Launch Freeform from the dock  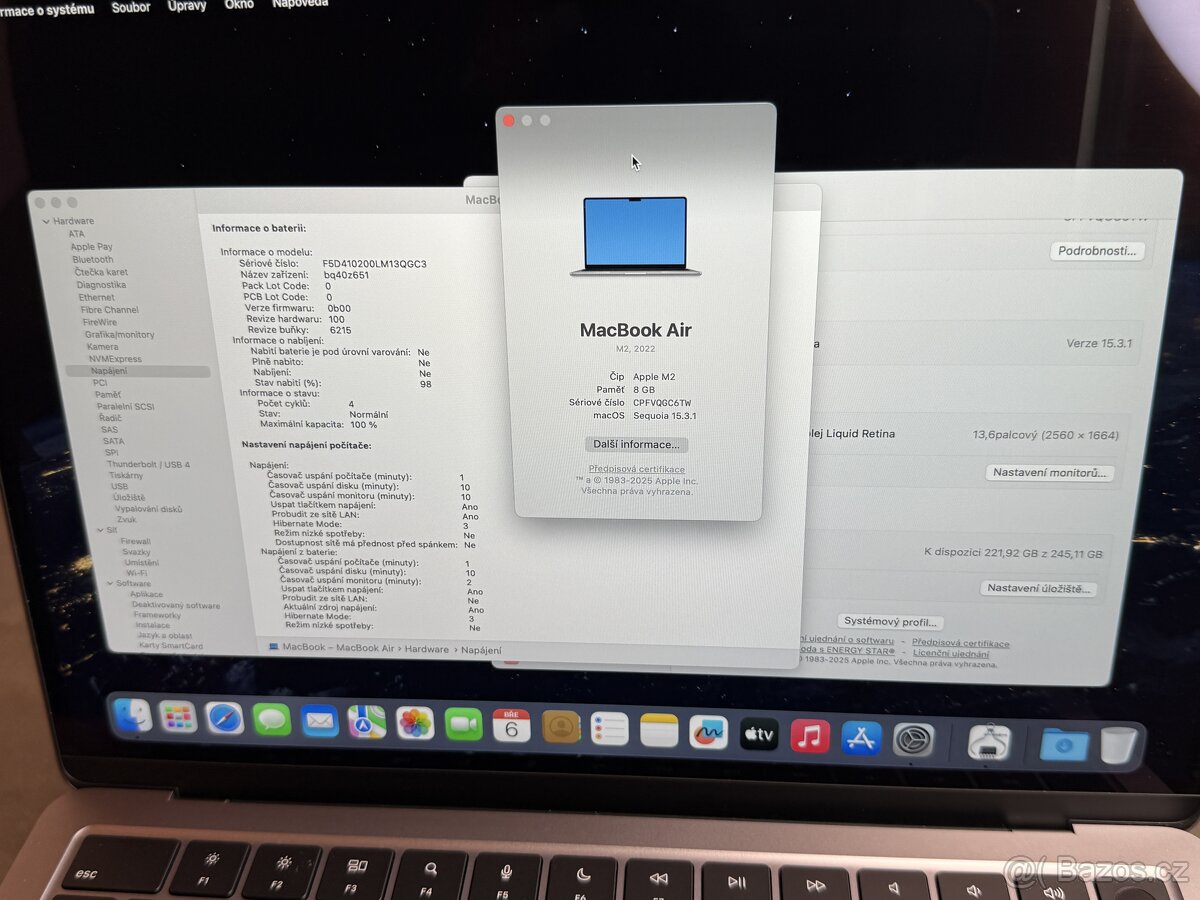pyautogui.click(x=709, y=732)
